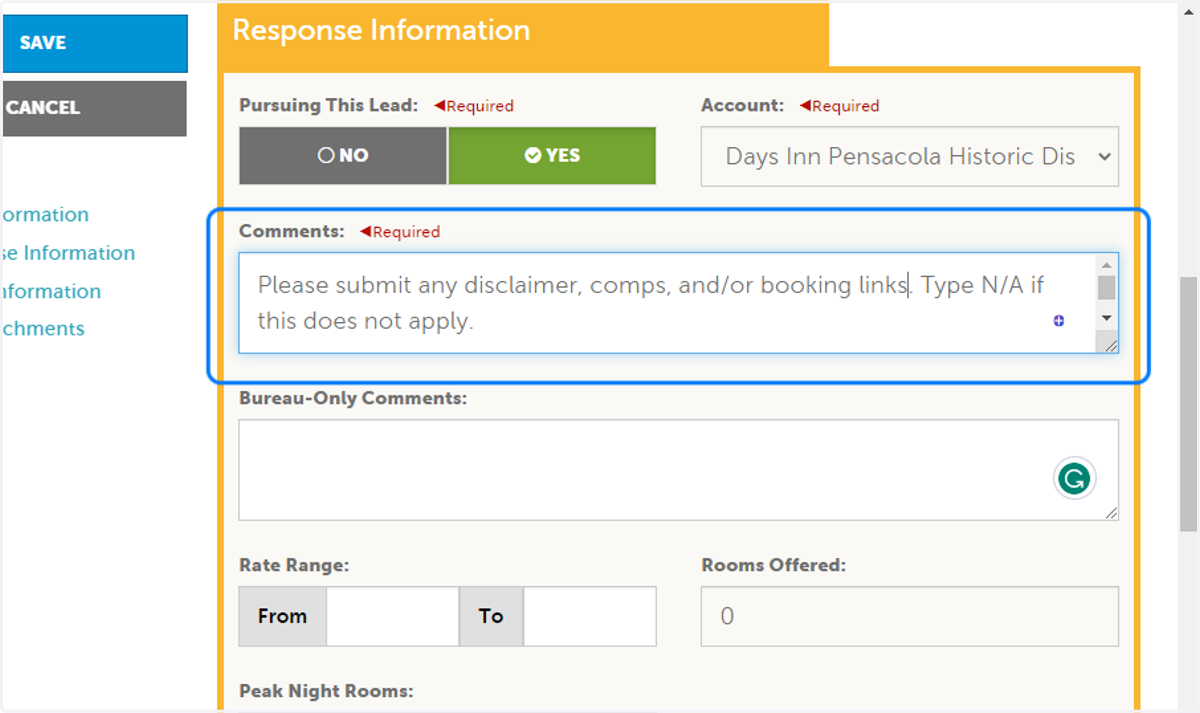The width and height of the screenshot is (1200, 713).
Task: Open the sidebar link ending in 'ormation'
Action: coord(45,215)
